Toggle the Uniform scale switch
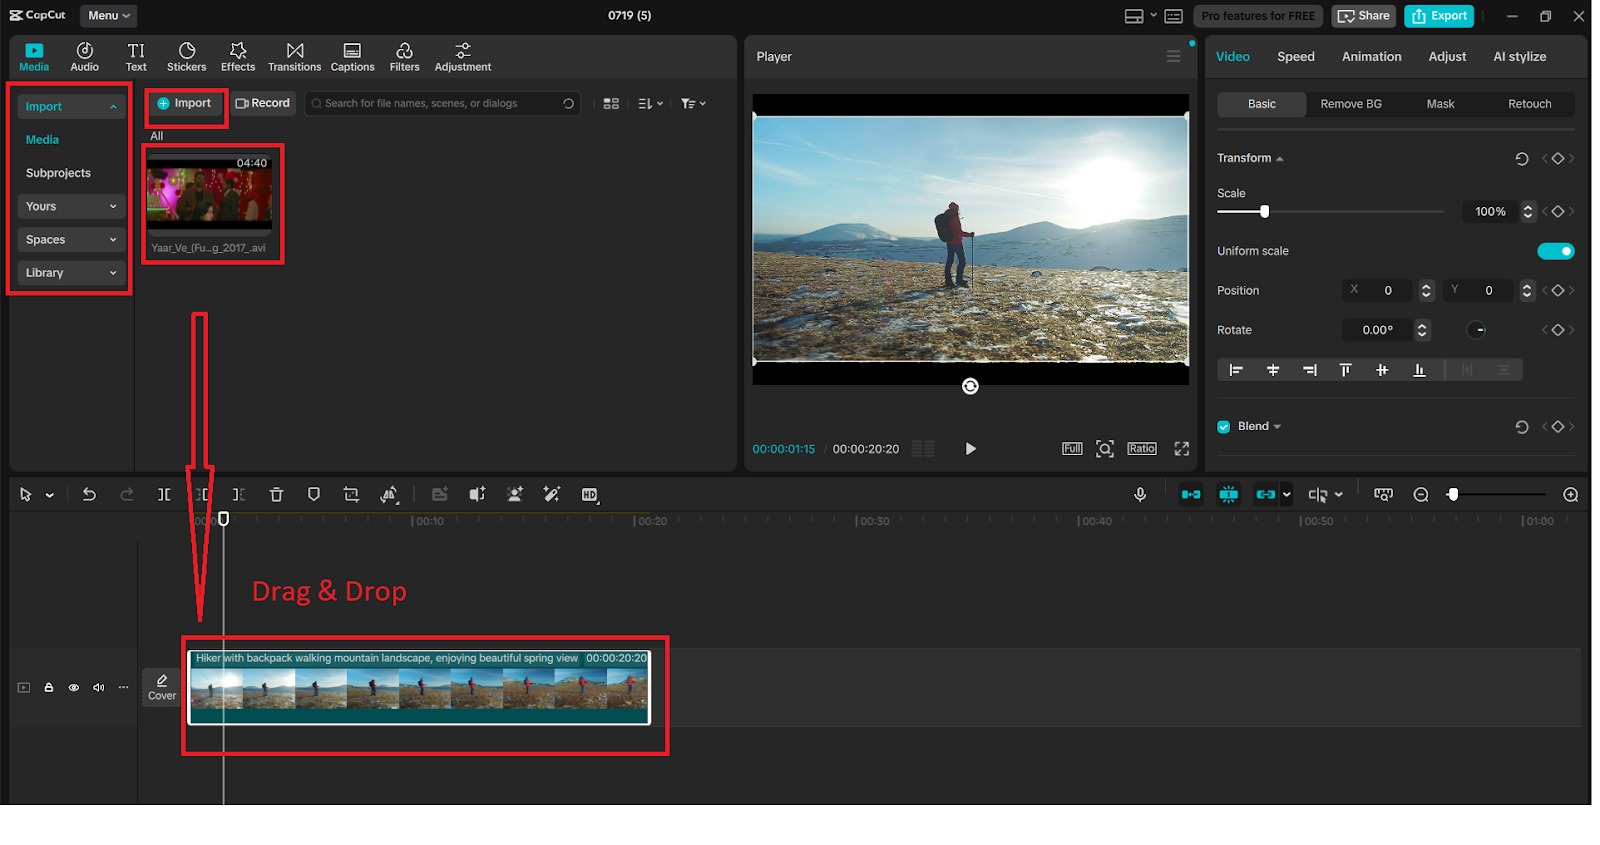The width and height of the screenshot is (1600, 845). (1555, 251)
